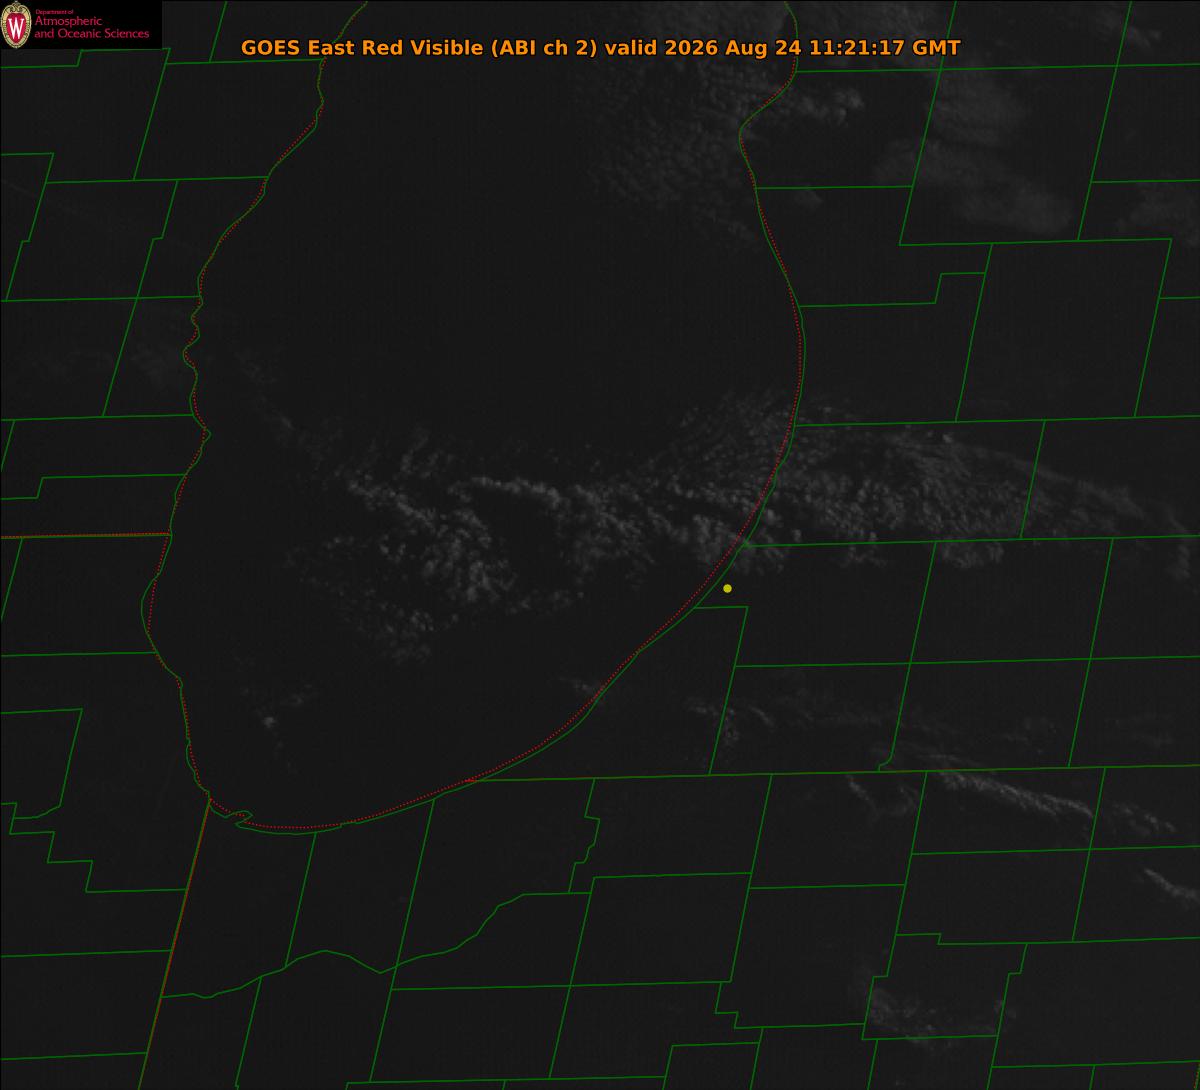1200x1090 pixels.
Task: Click the GOES East Red Visible title
Action: (600, 47)
